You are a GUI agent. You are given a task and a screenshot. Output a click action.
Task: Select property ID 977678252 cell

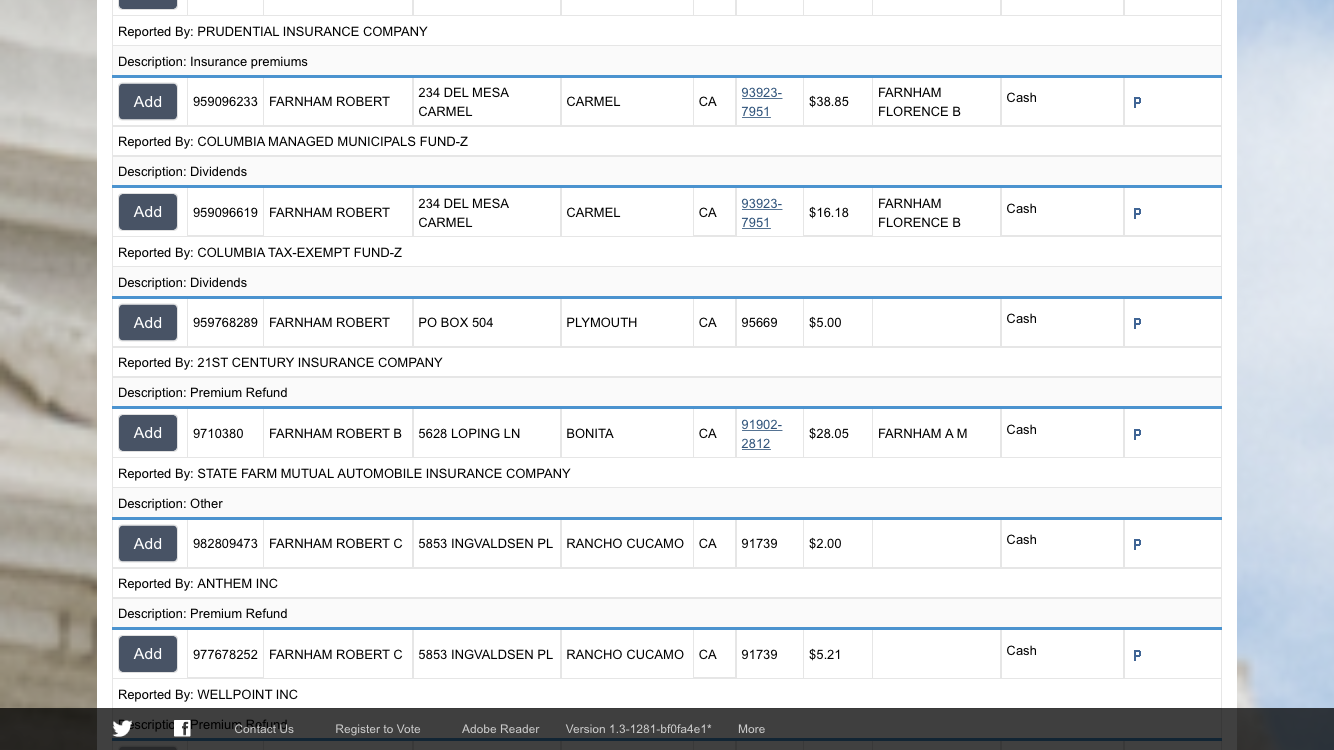click(225, 654)
